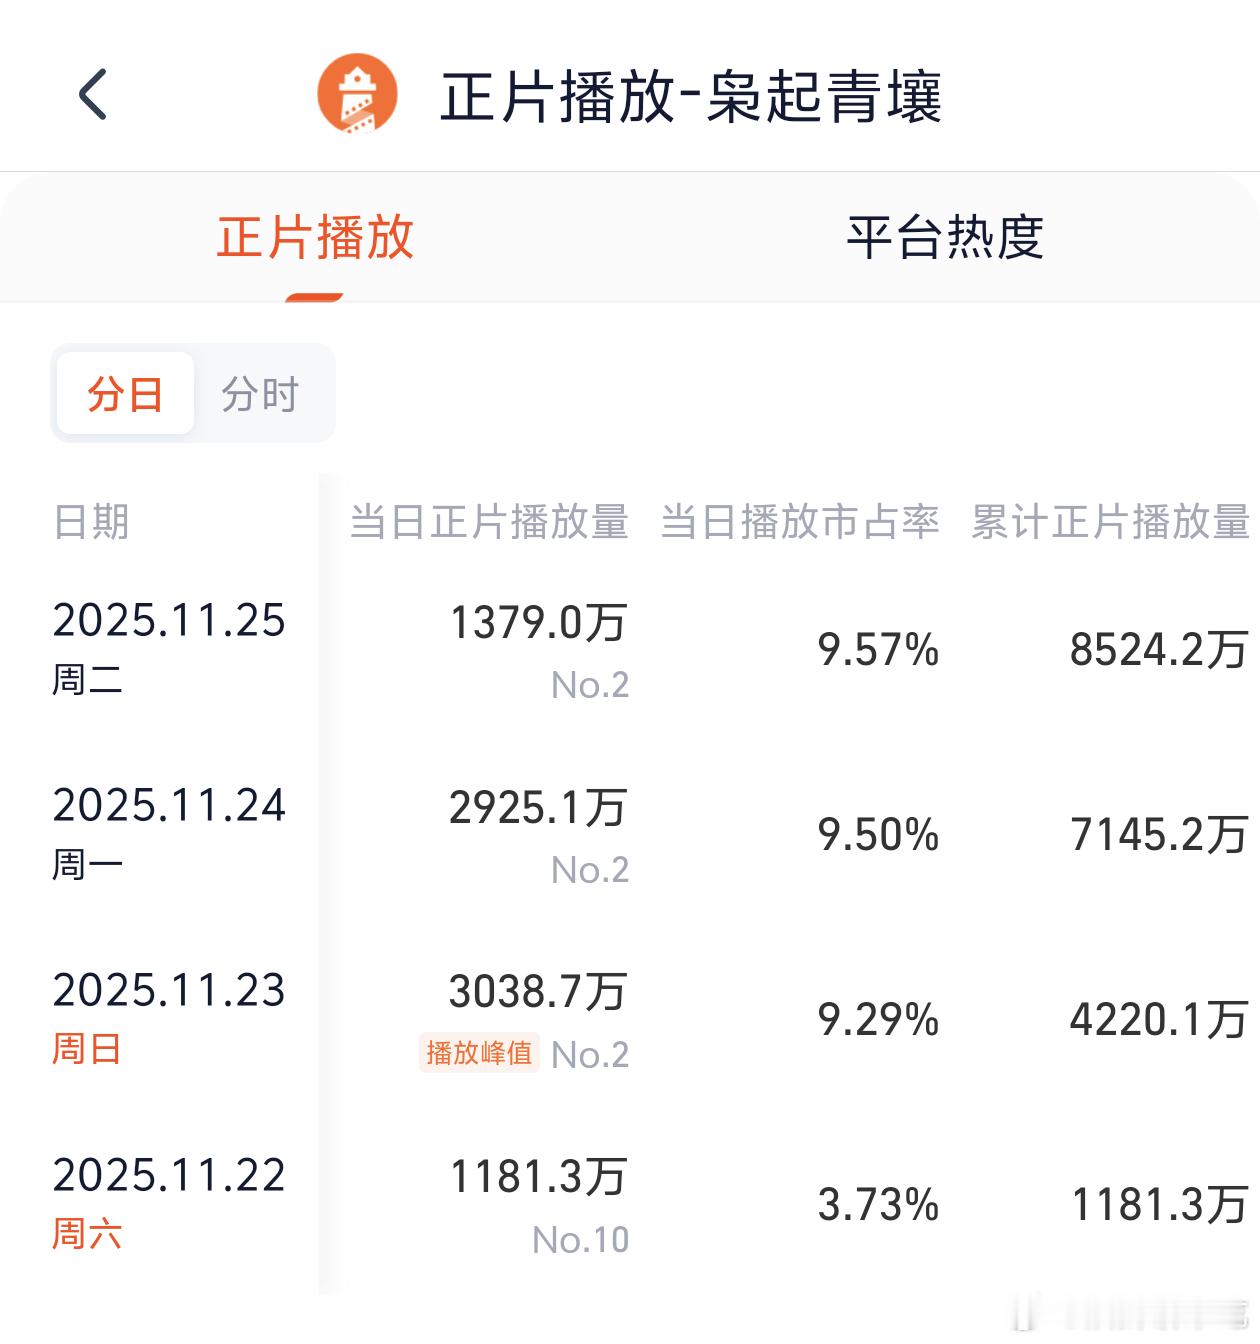
Task: Tap the orange drama poster icon beside the title
Action: click(x=357, y=95)
